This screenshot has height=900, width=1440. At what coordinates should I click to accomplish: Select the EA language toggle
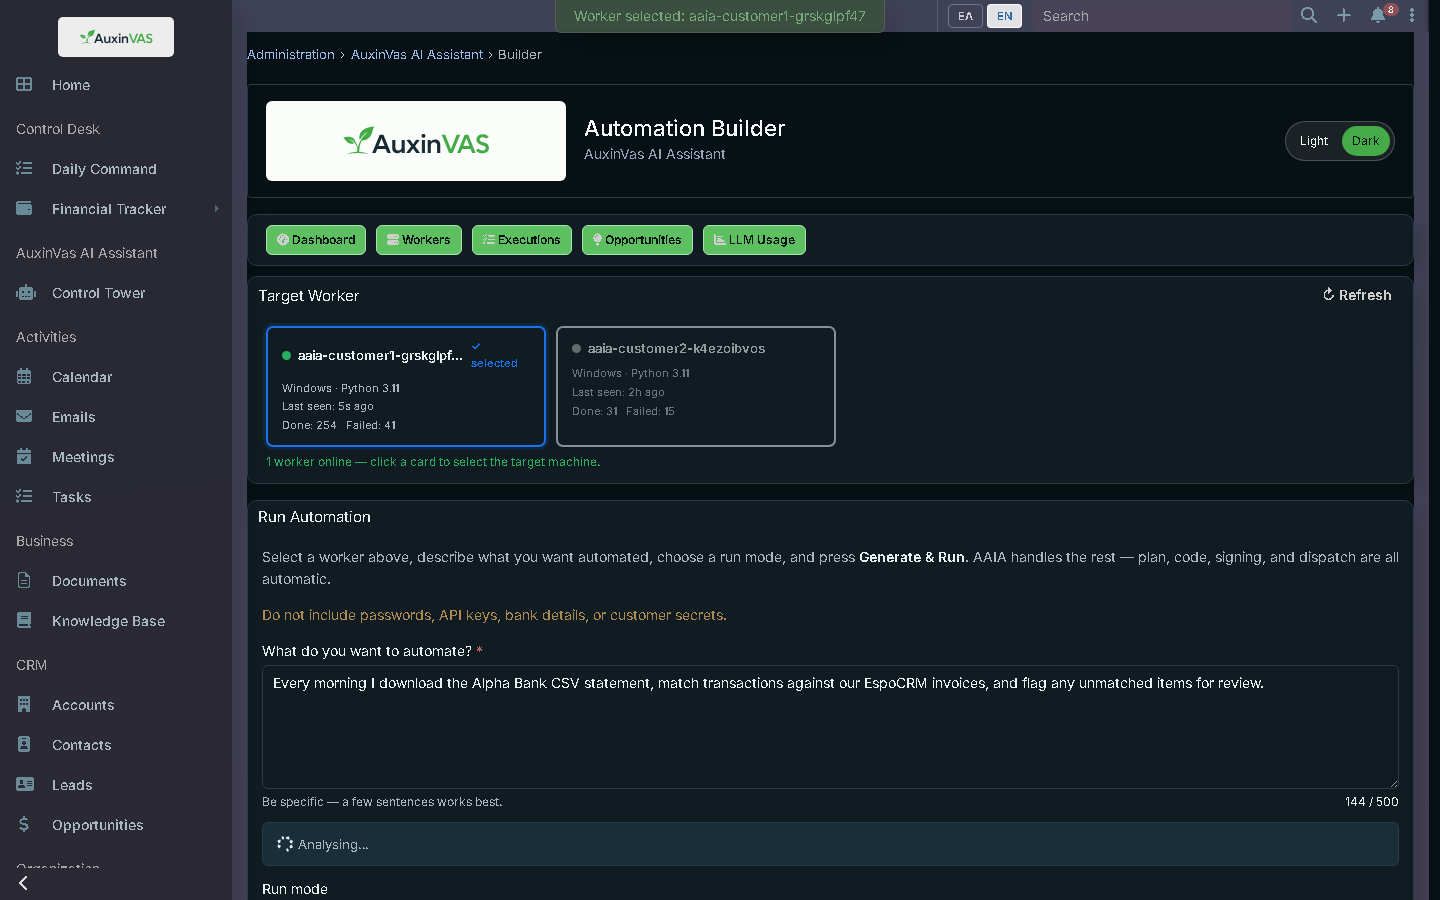point(965,16)
